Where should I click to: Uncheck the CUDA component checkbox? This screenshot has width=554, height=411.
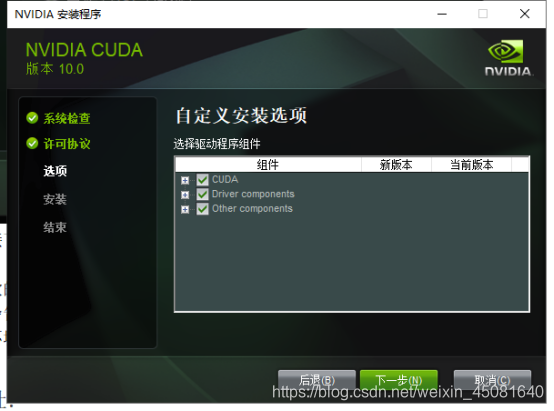(x=202, y=180)
